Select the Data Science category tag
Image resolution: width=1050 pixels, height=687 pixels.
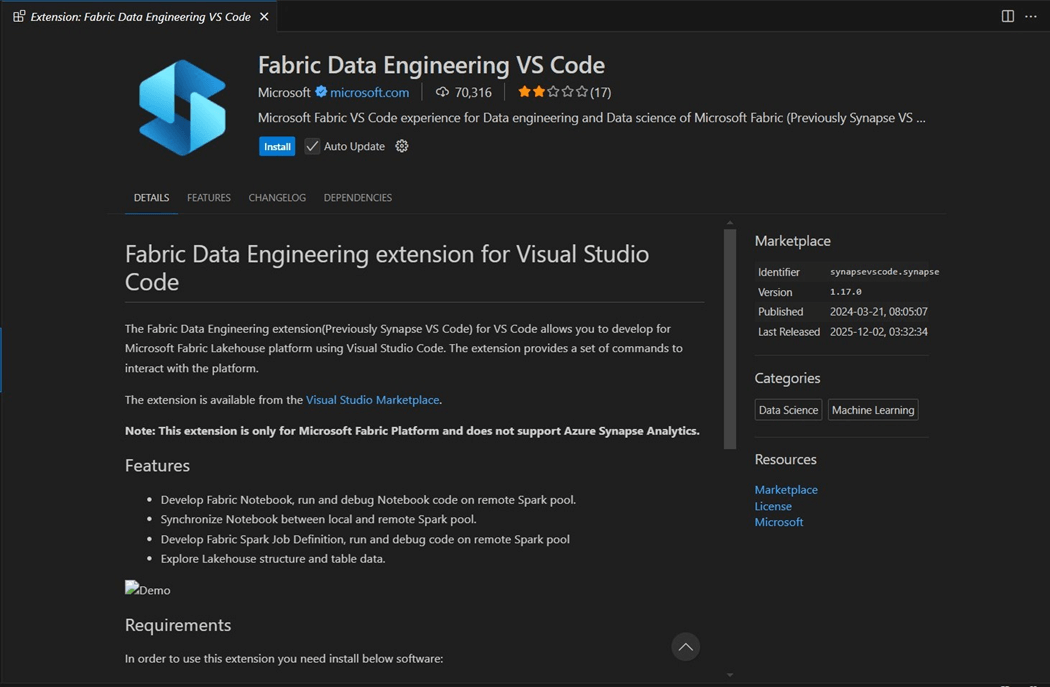click(x=788, y=410)
